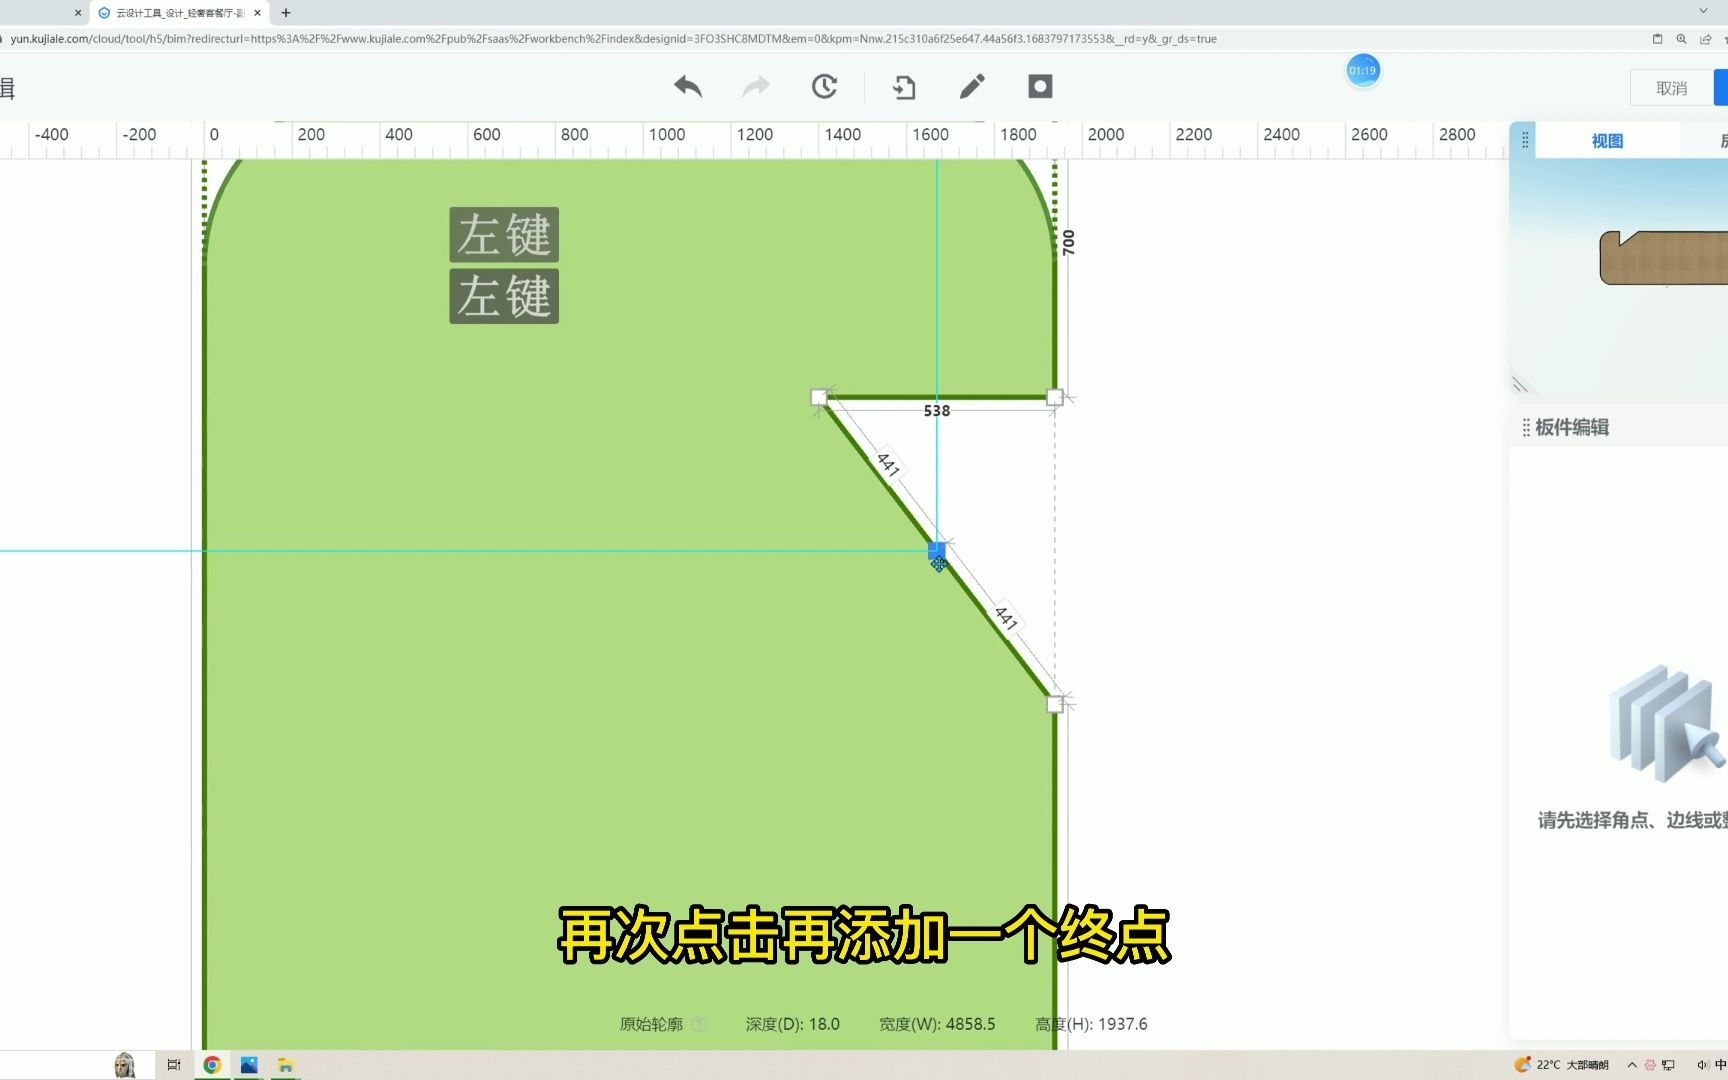Viewport: 1728px width, 1080px height.
Task: Click the browser clipboard icon in address bar
Action: [x=1657, y=39]
